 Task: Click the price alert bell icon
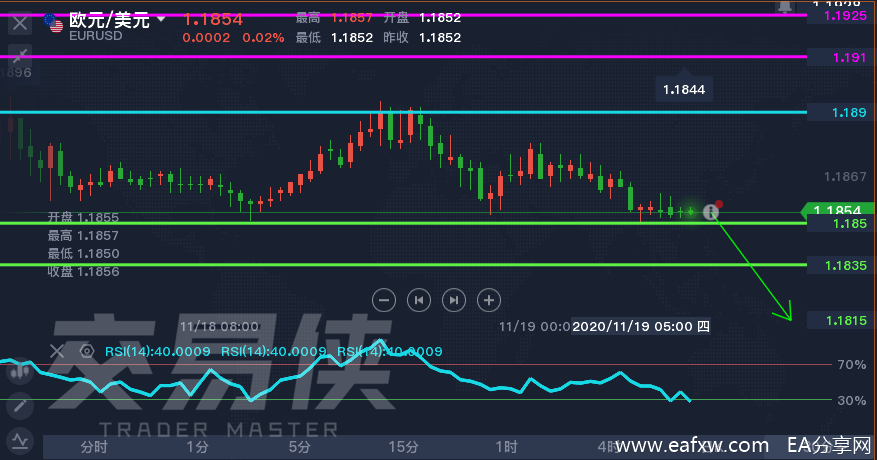click(786, 6)
